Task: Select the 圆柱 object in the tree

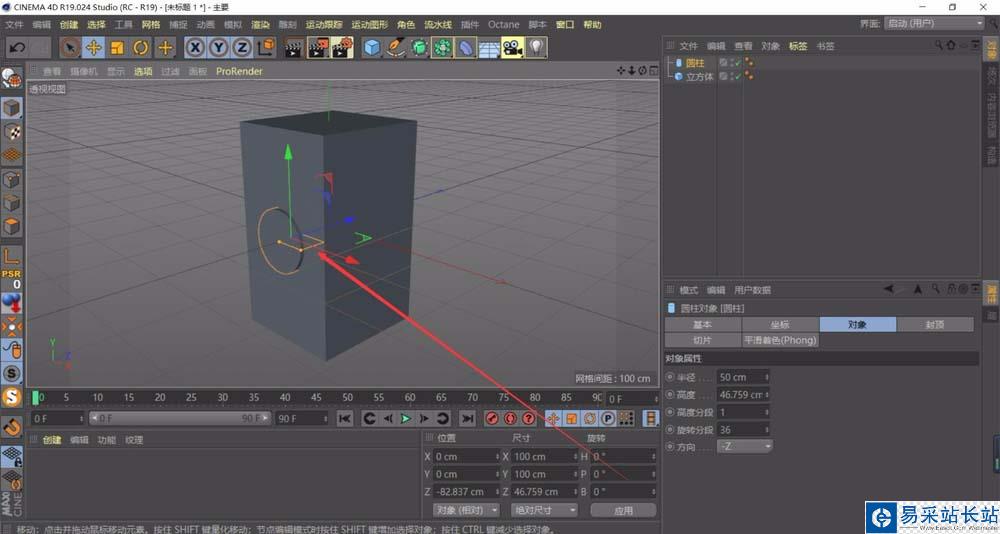Action: point(695,63)
